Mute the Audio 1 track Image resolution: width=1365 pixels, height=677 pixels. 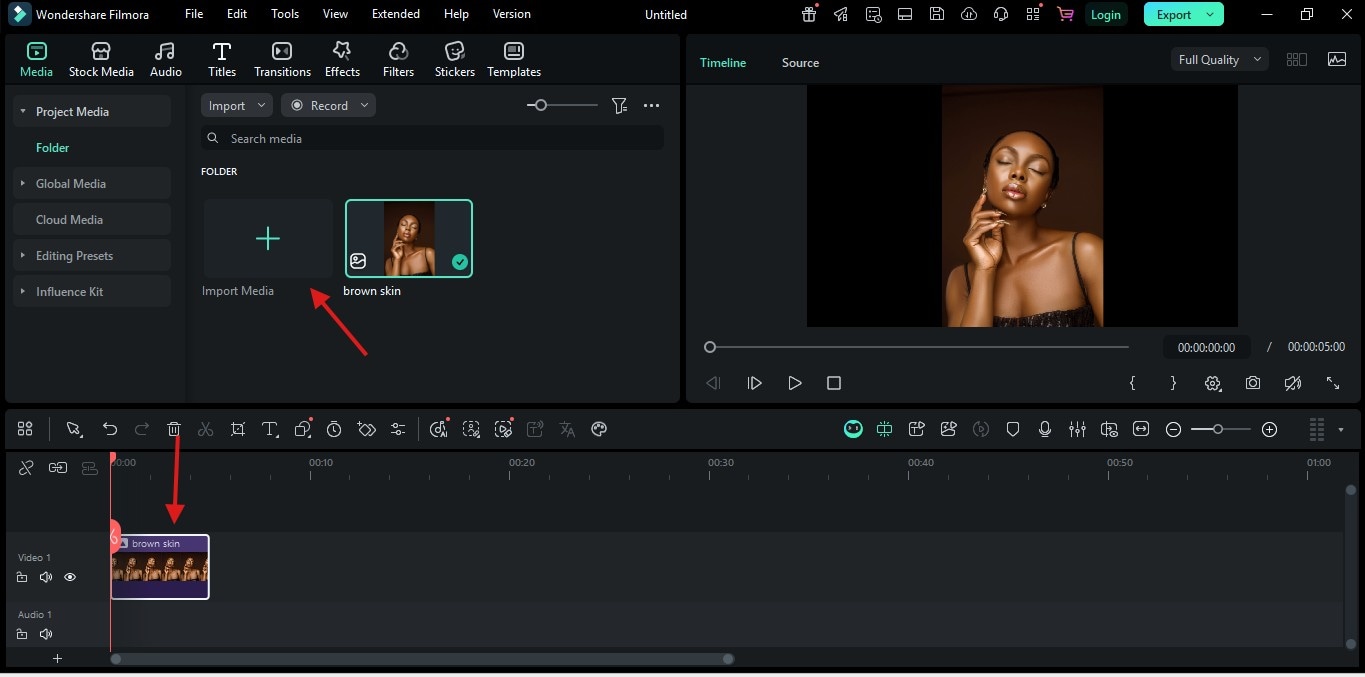[x=45, y=633]
